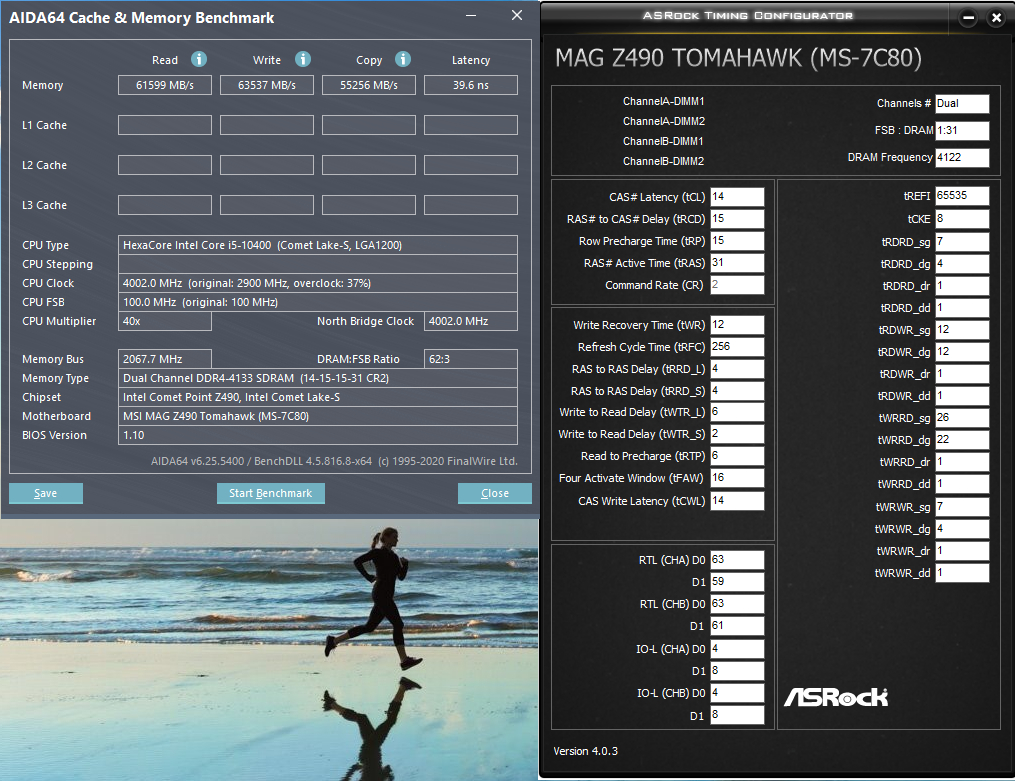Click the CAS Write Latency (tCWL) field
This screenshot has width=1015, height=781.
click(x=737, y=501)
